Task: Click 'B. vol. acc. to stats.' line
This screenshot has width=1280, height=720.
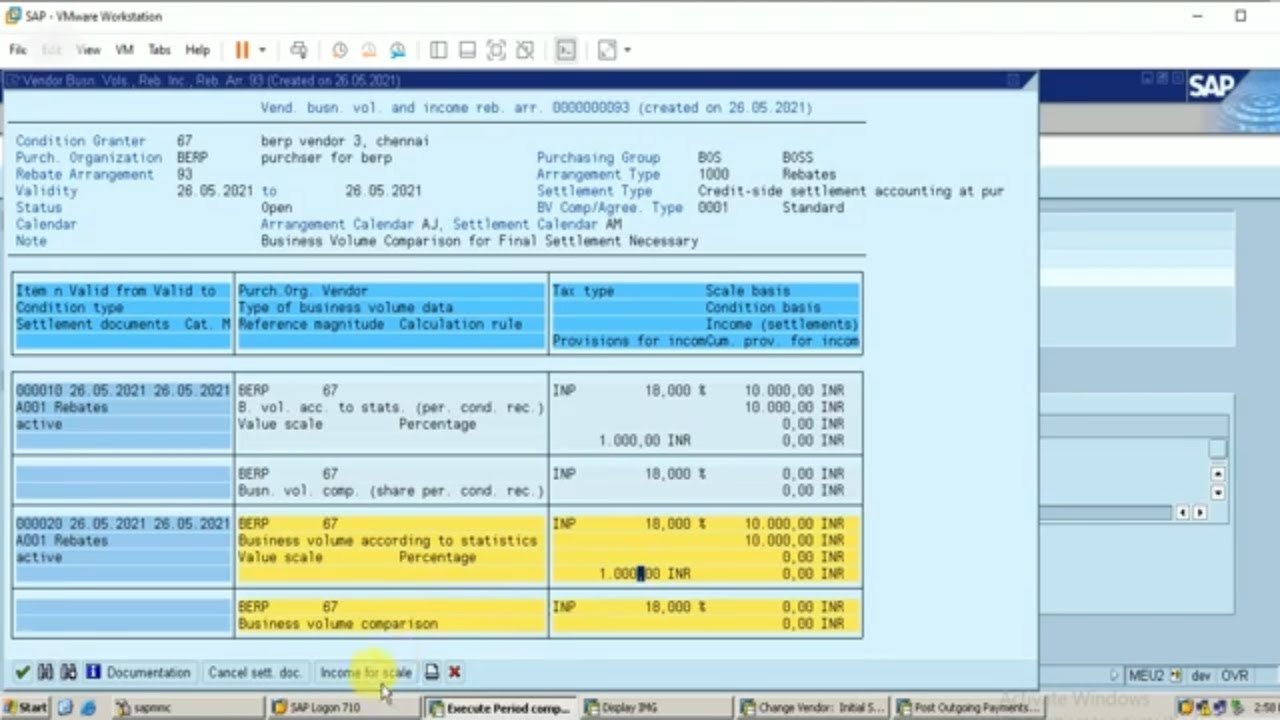Action: (391, 408)
